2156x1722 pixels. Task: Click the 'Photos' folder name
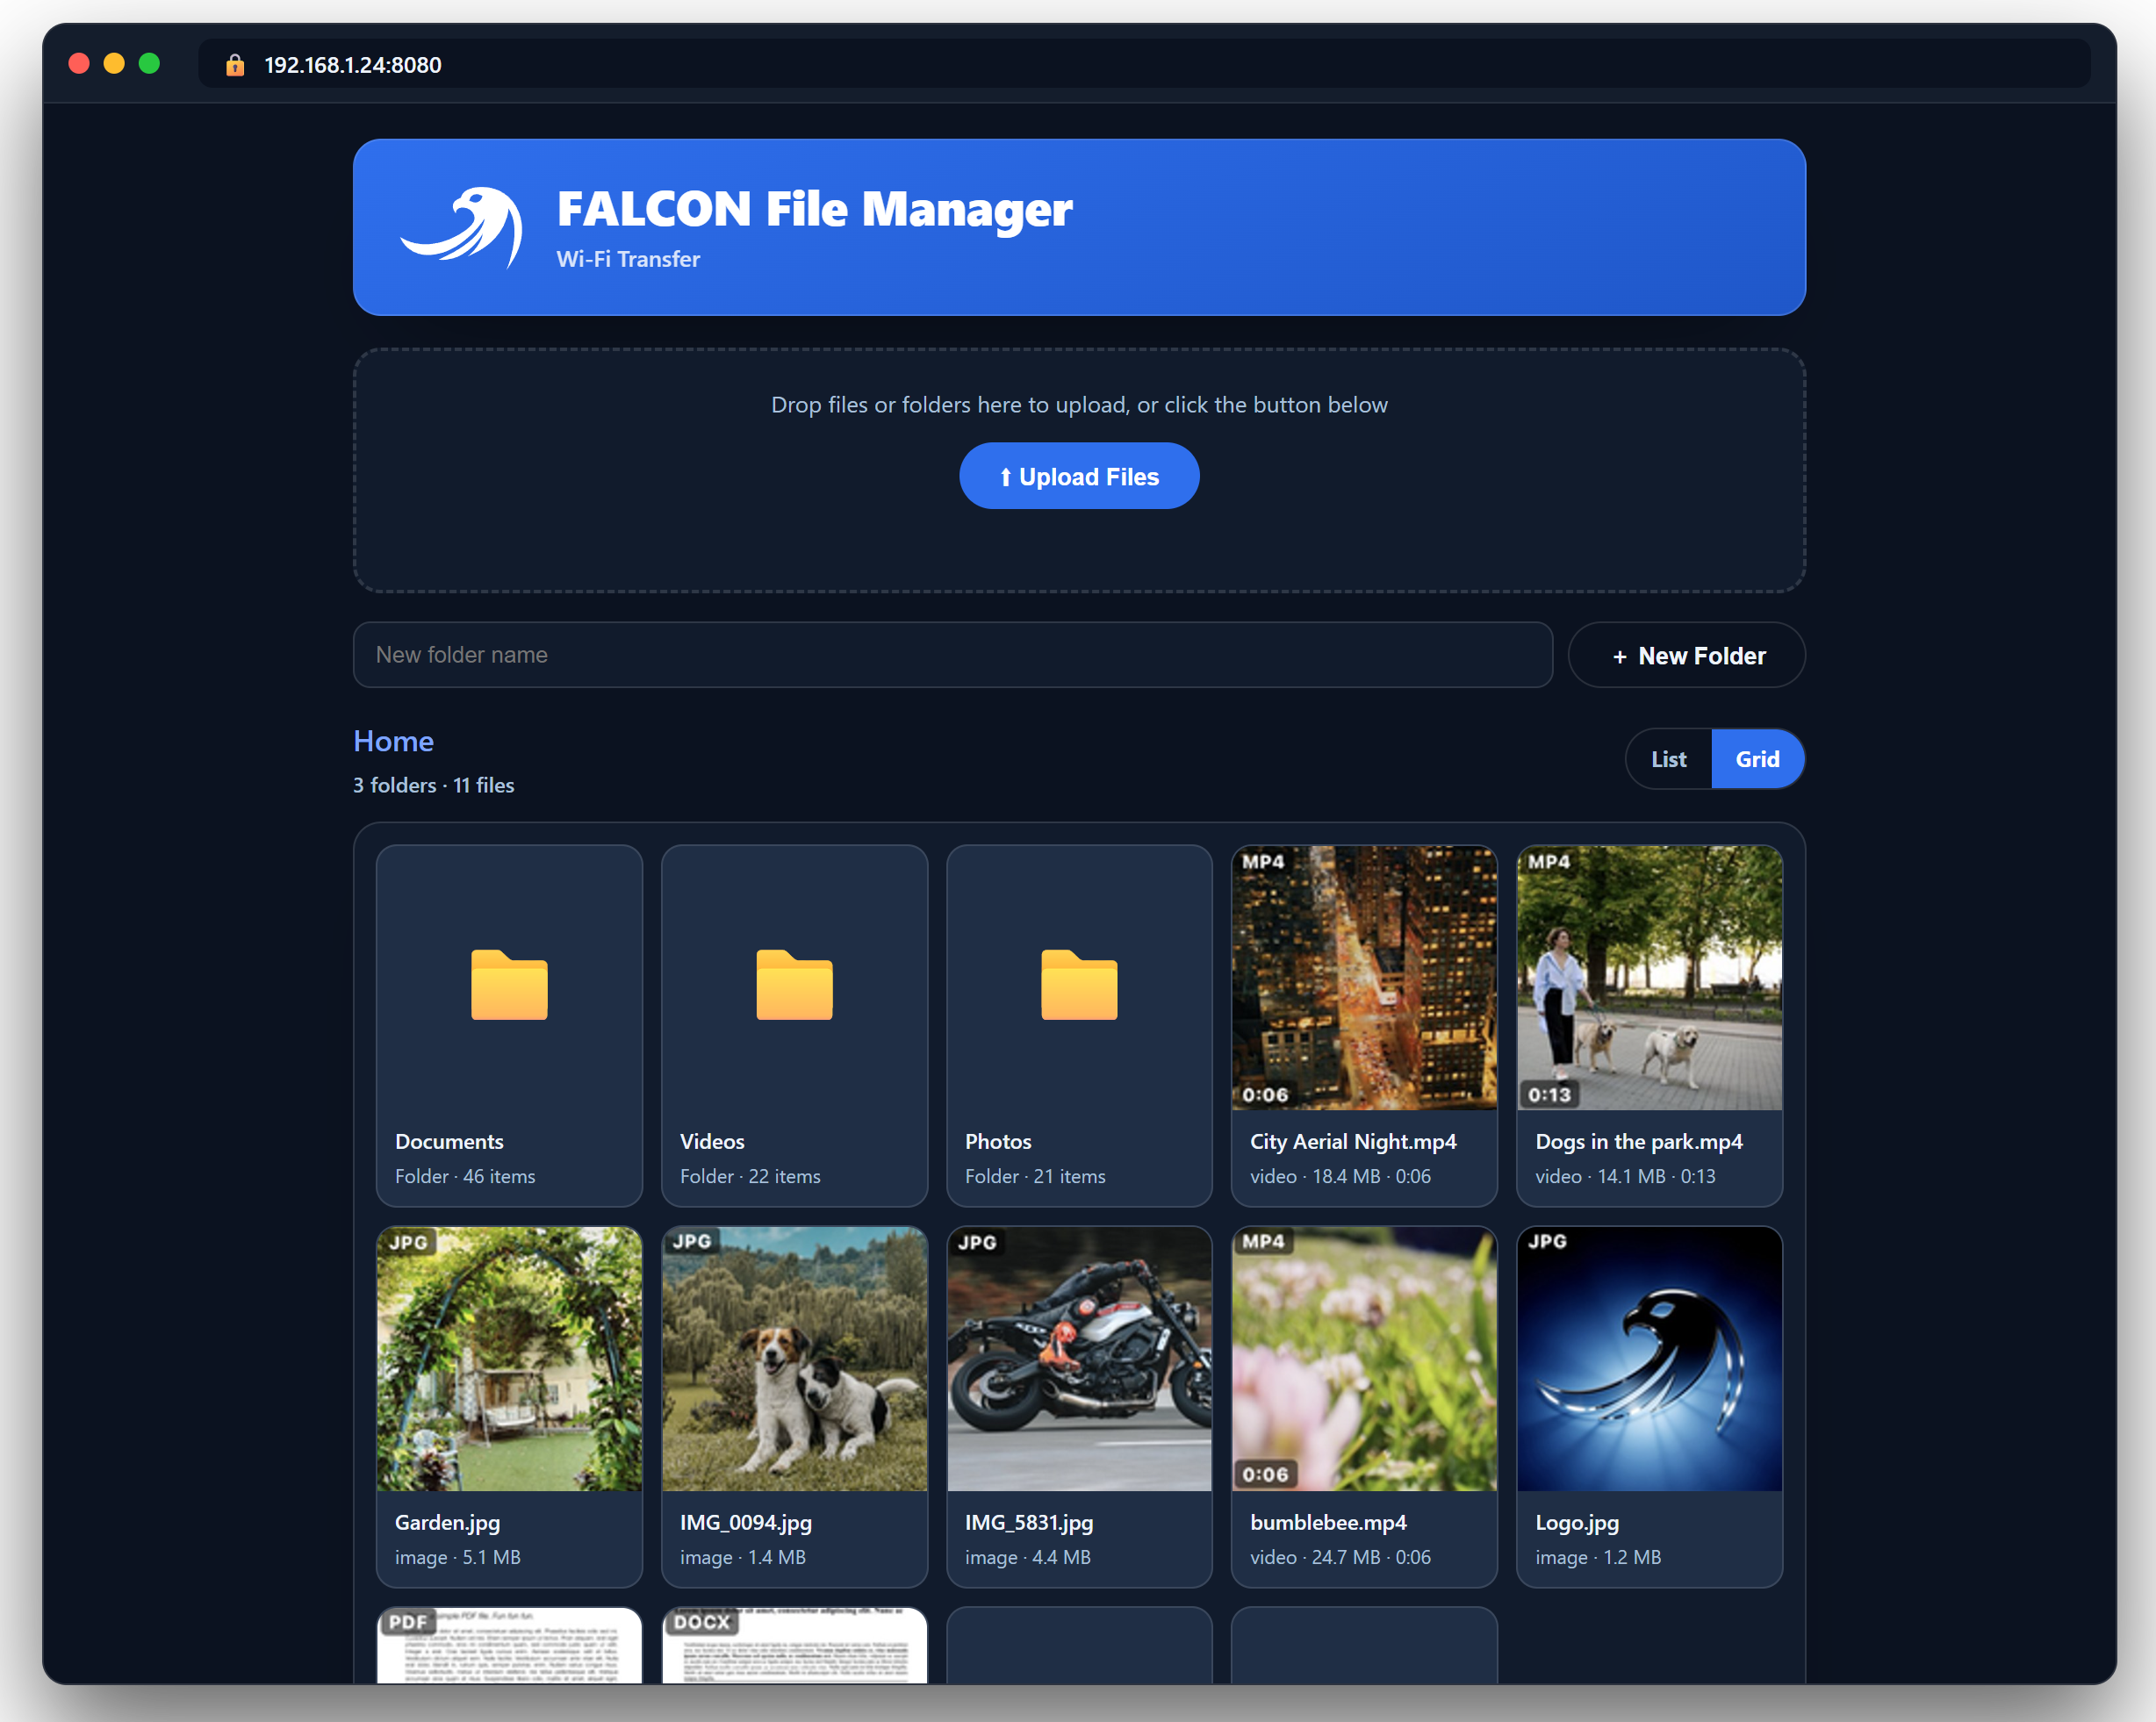998,1142
